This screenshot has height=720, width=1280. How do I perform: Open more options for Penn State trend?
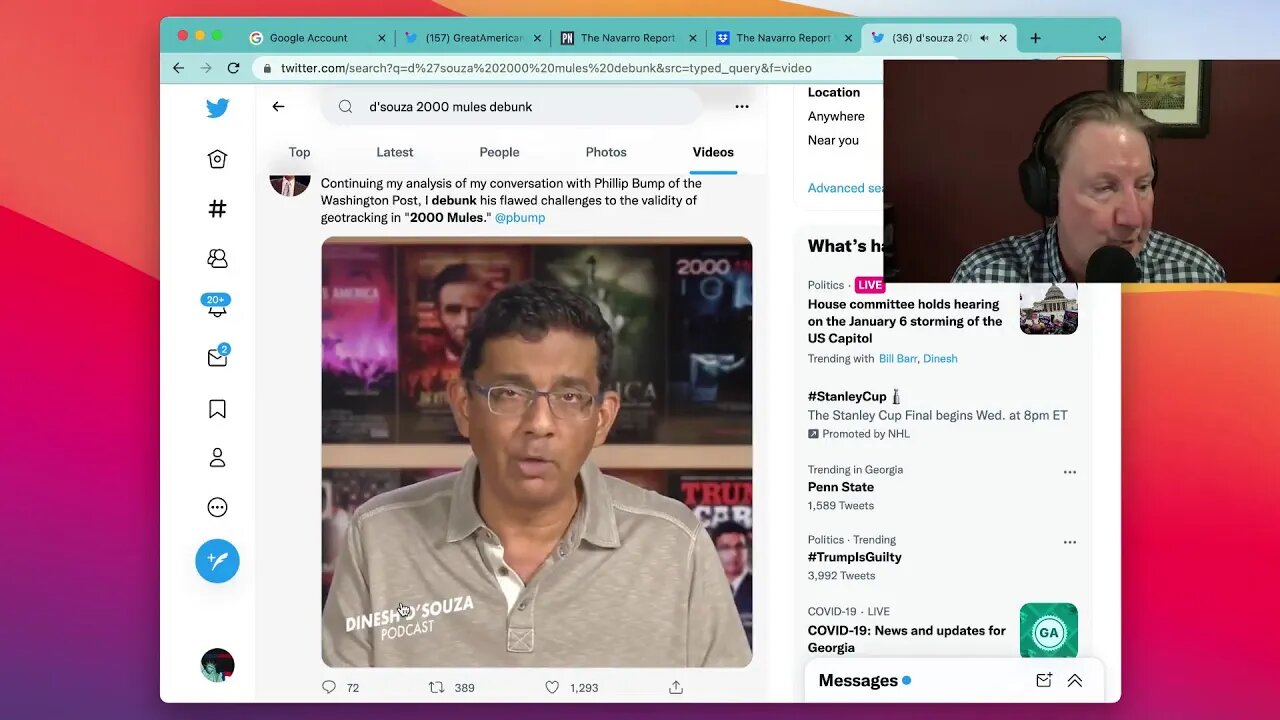(x=1070, y=472)
